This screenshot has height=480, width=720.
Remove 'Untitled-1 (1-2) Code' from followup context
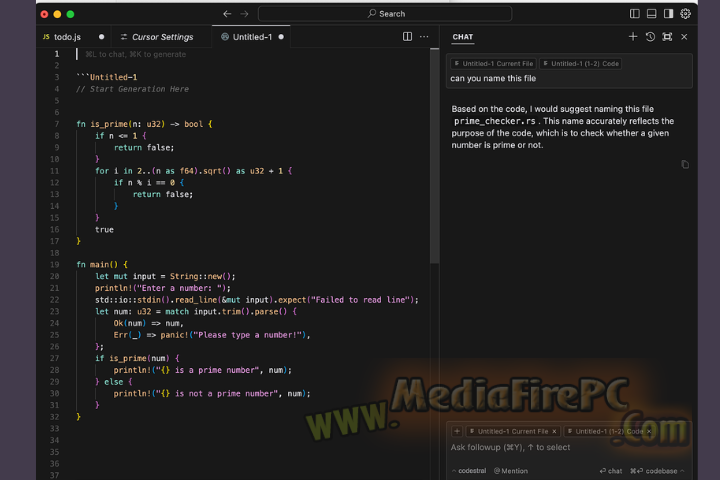coord(649,431)
